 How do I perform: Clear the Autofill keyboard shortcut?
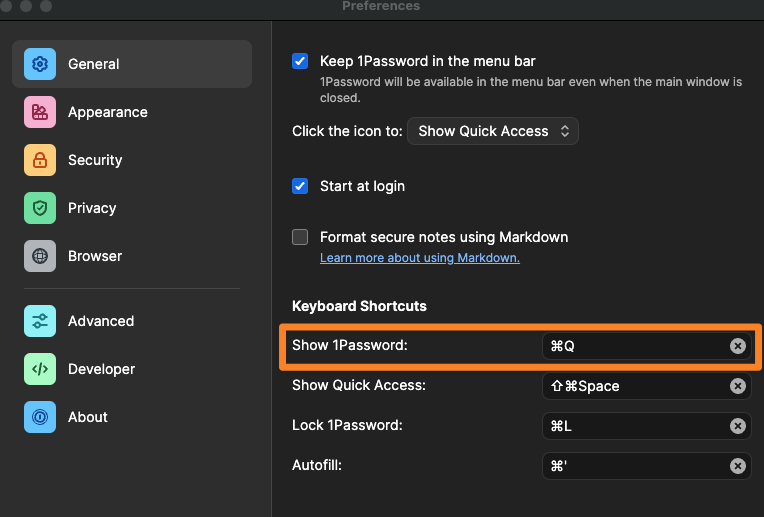(738, 466)
